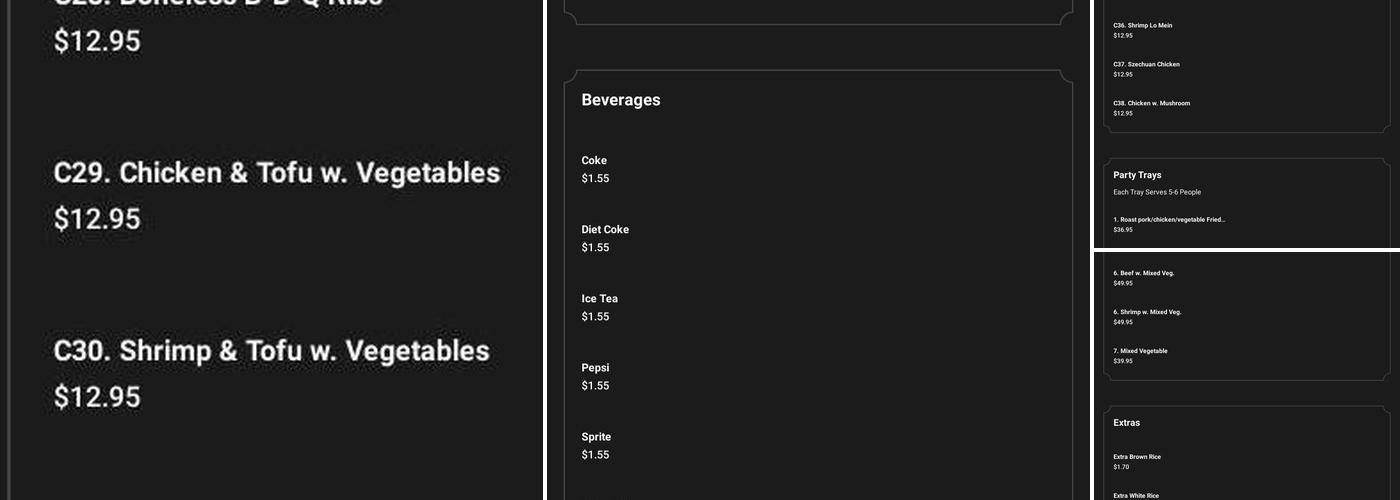Select Sprite from the drinks
The image size is (1400, 500).
tap(596, 437)
